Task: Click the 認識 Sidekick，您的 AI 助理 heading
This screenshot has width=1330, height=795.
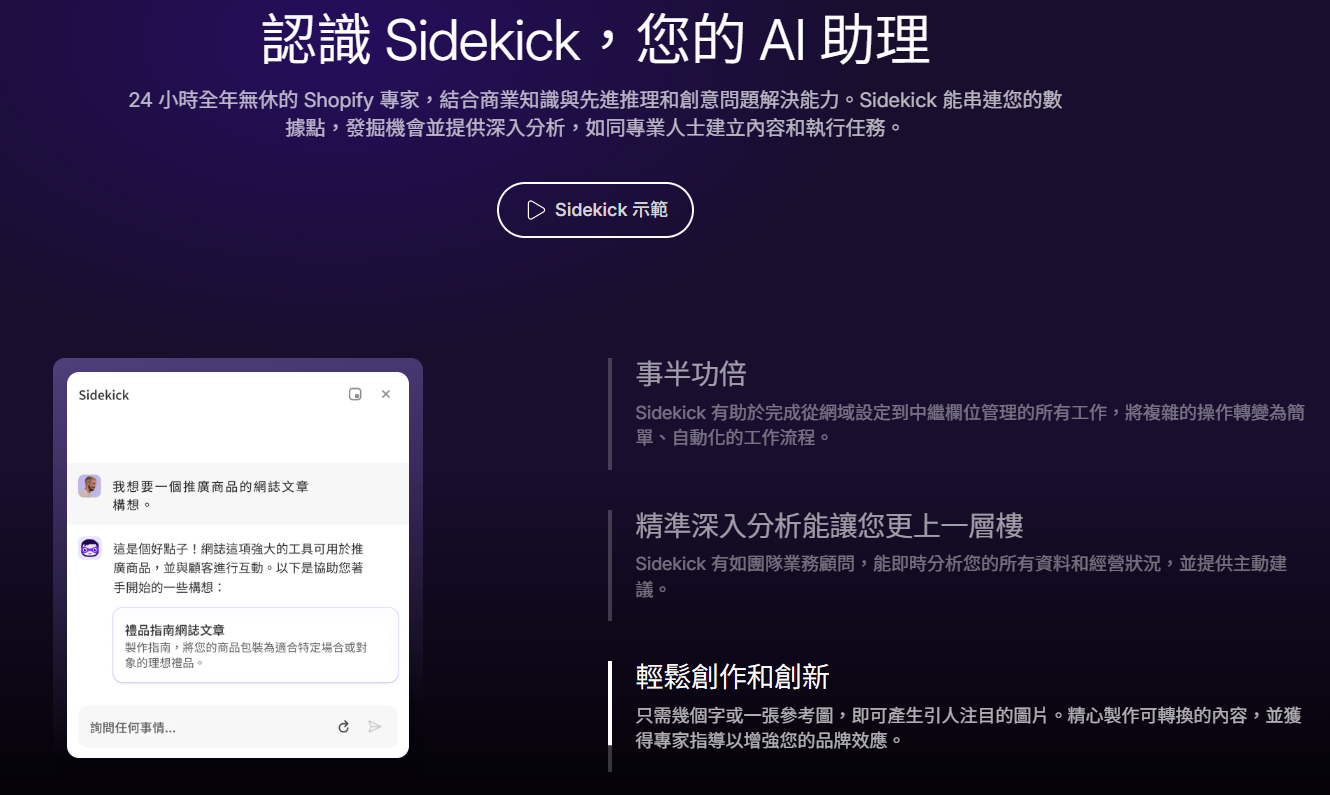Action: click(596, 40)
